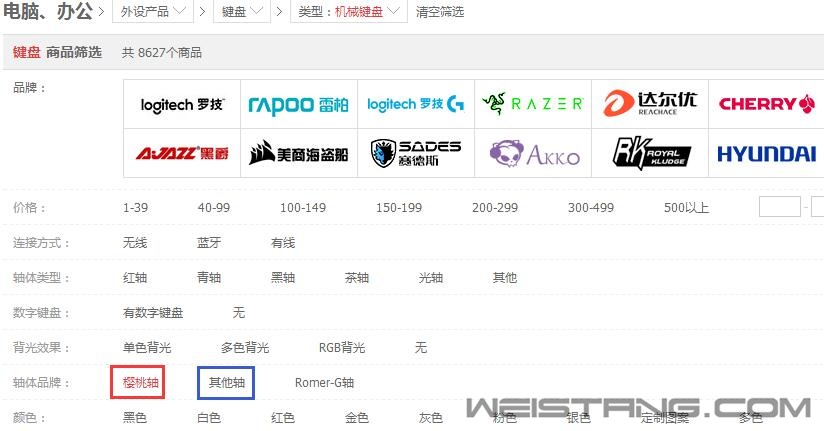Viewport: 824px width, 431px height.
Task: Choose the Rapoo 雷柏 brand logo
Action: click(299, 104)
